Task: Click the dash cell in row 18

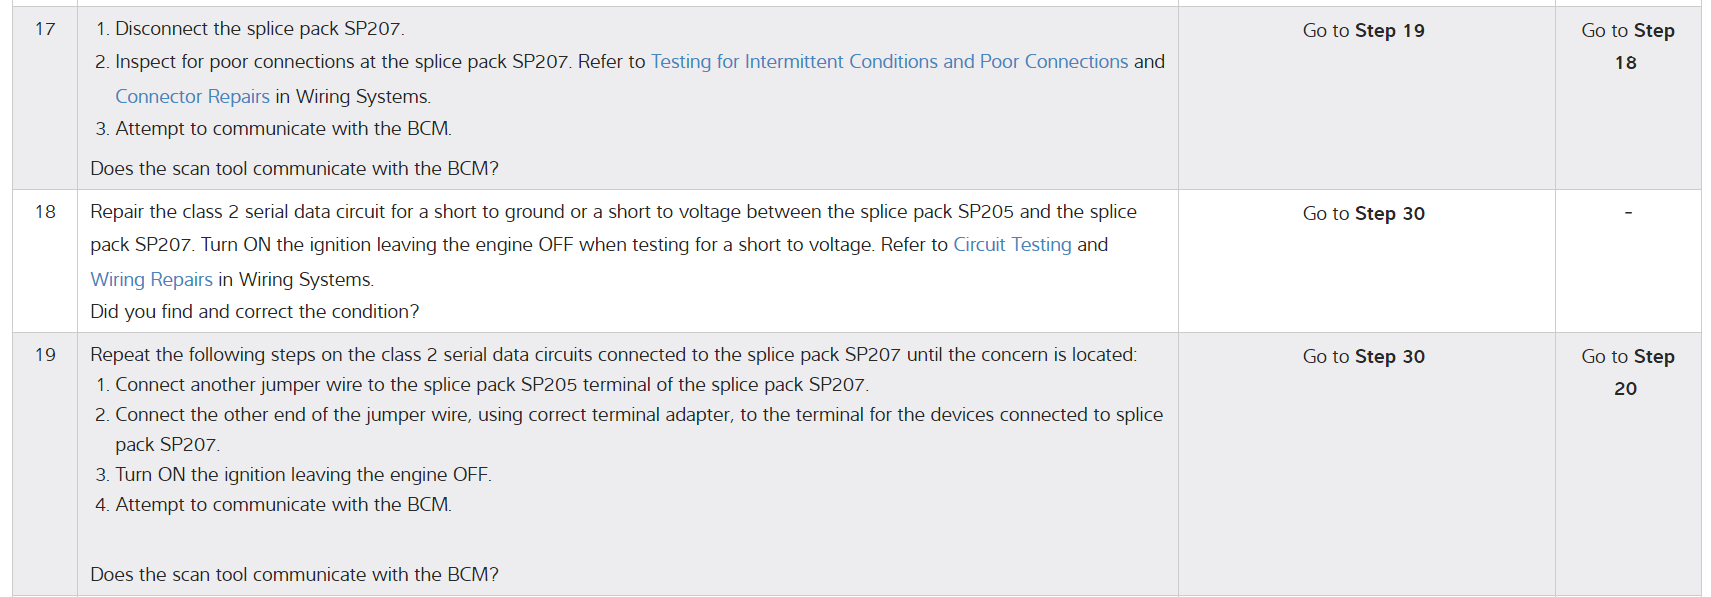Action: click(x=1628, y=212)
